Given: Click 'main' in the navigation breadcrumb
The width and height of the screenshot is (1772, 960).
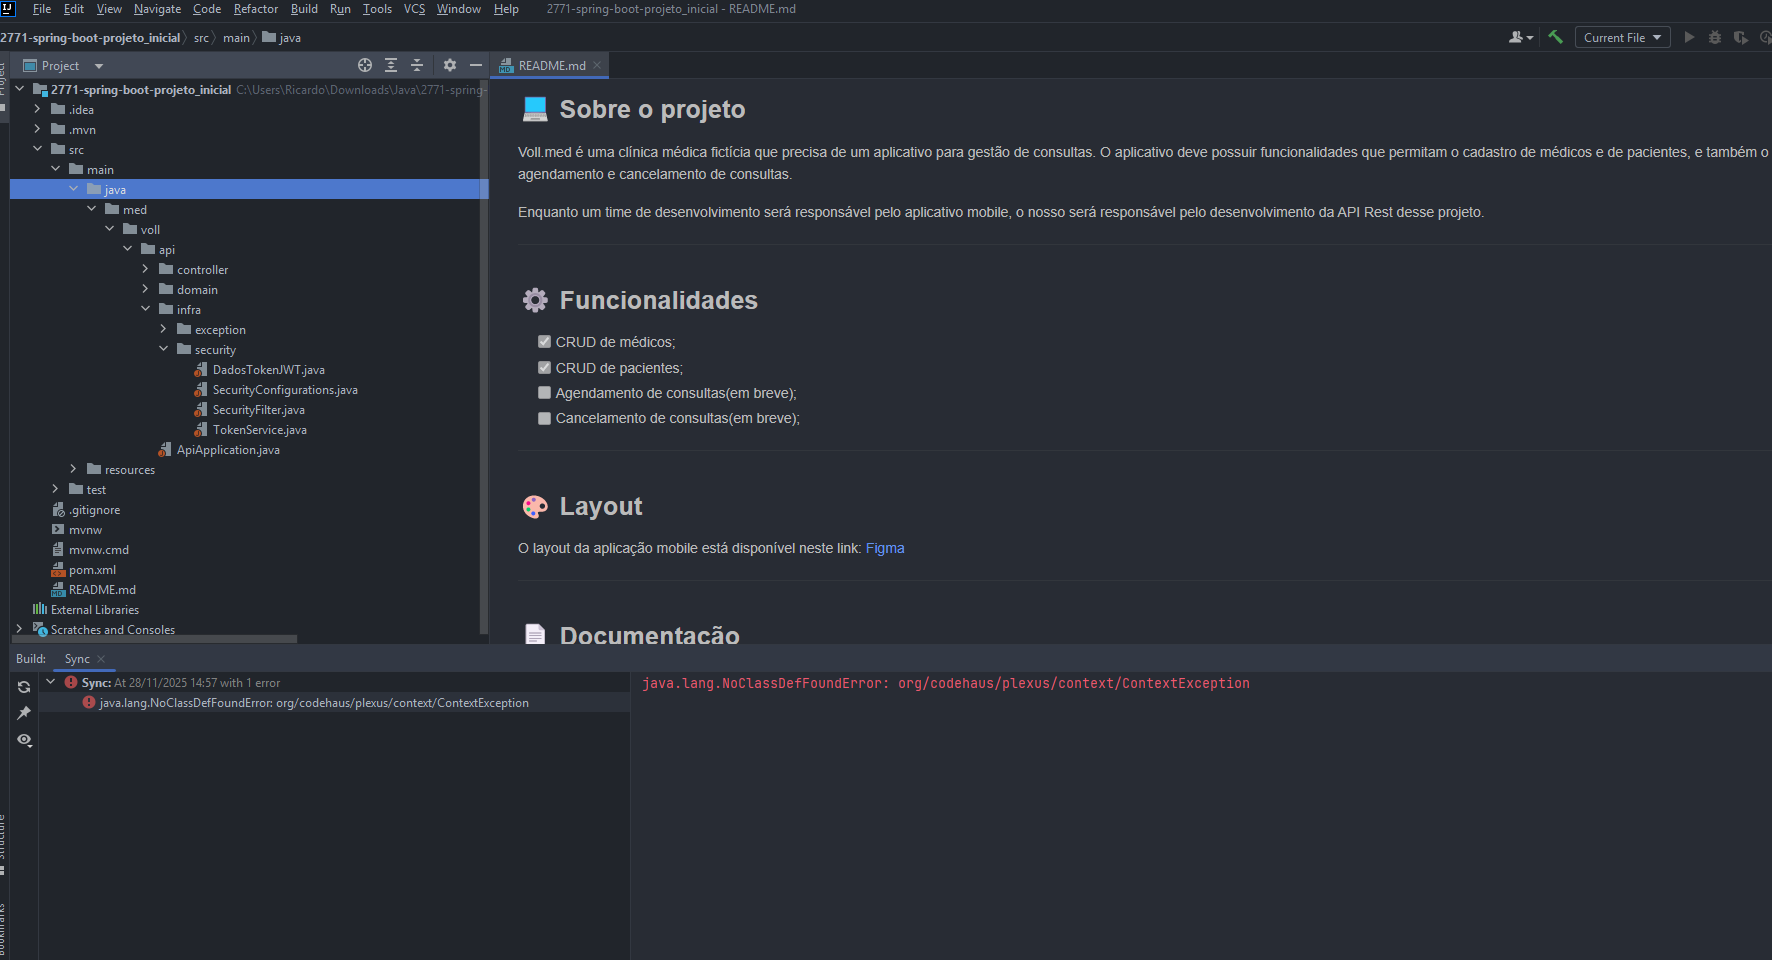Looking at the screenshot, I should coord(236,38).
